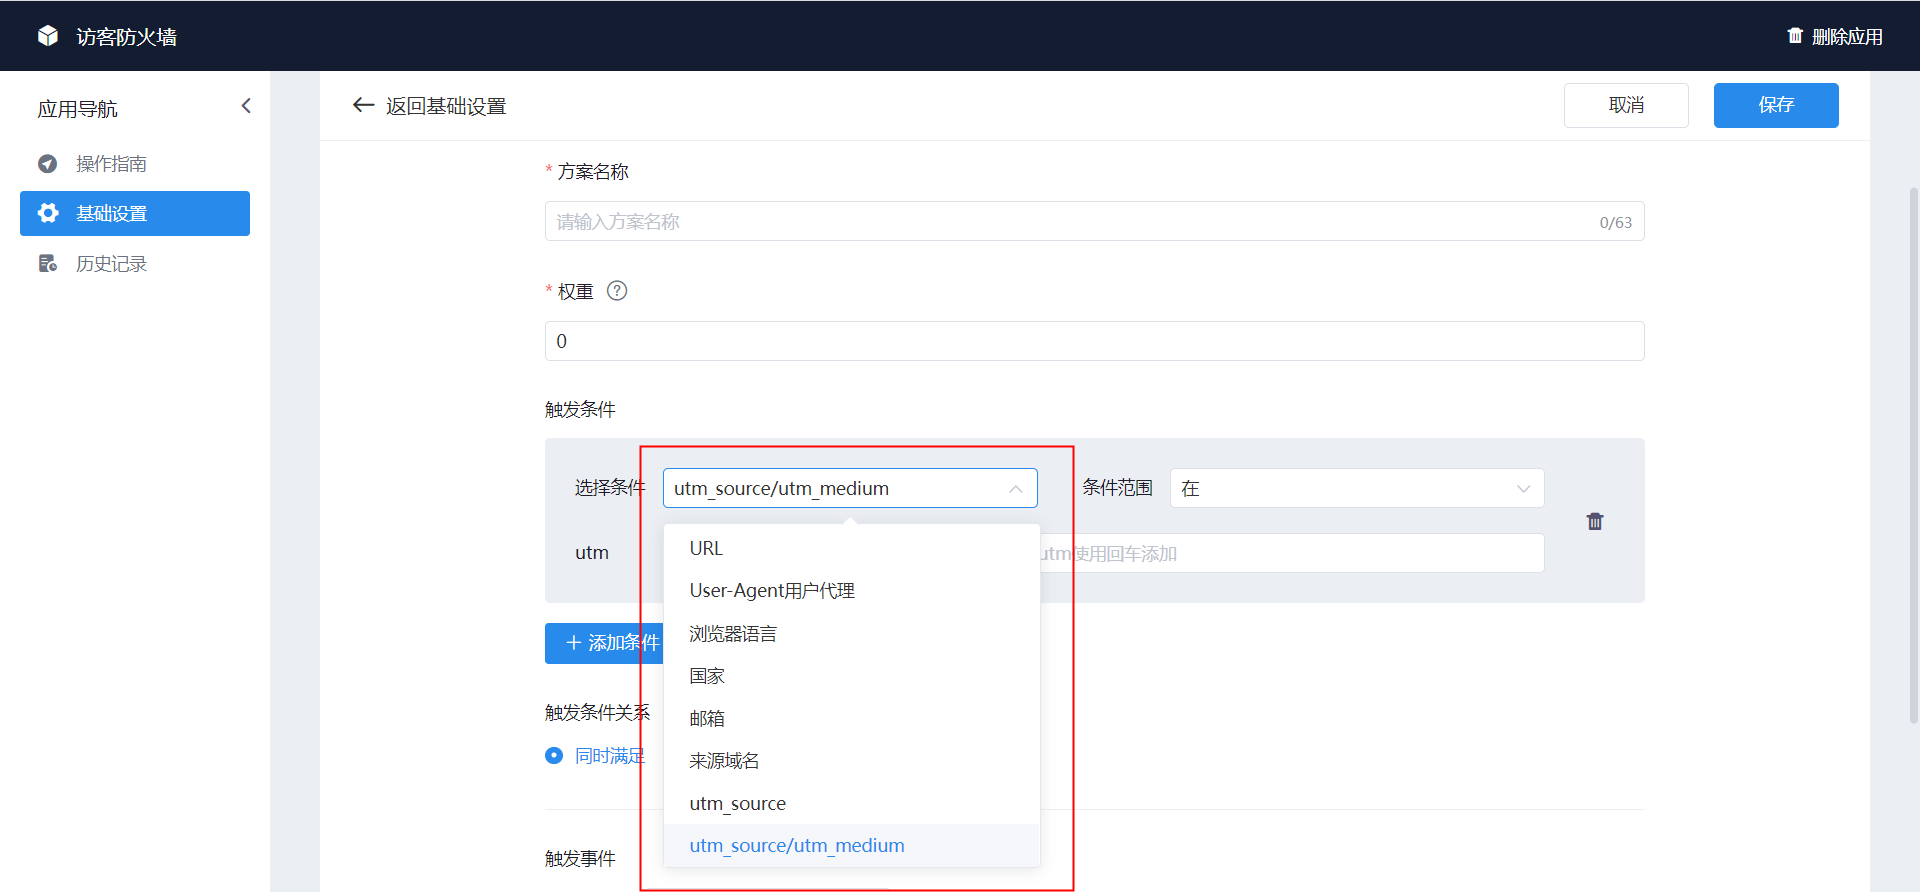Collapse the 选择条件 dropdown arrow

(1015, 489)
